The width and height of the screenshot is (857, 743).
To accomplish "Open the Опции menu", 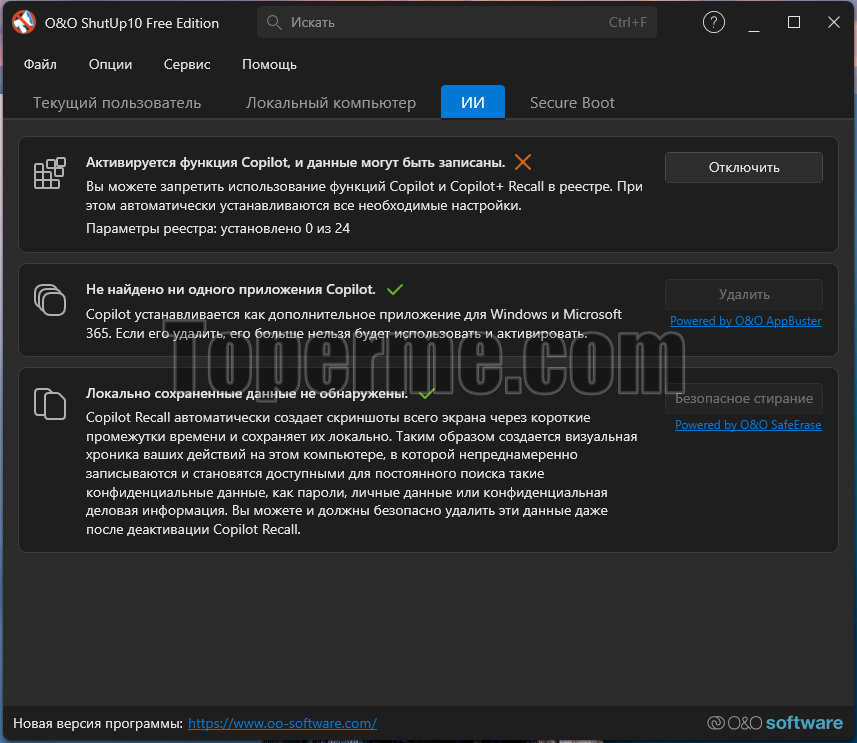I will click(x=110, y=64).
